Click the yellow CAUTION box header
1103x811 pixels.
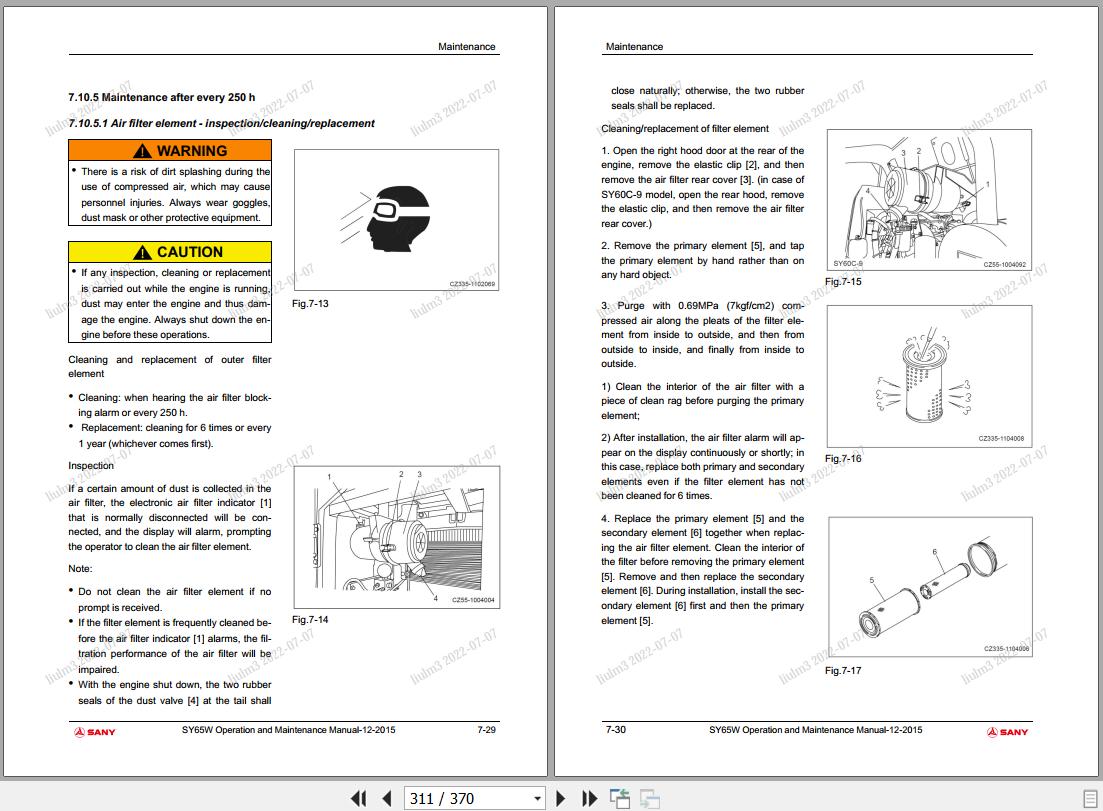click(x=170, y=252)
